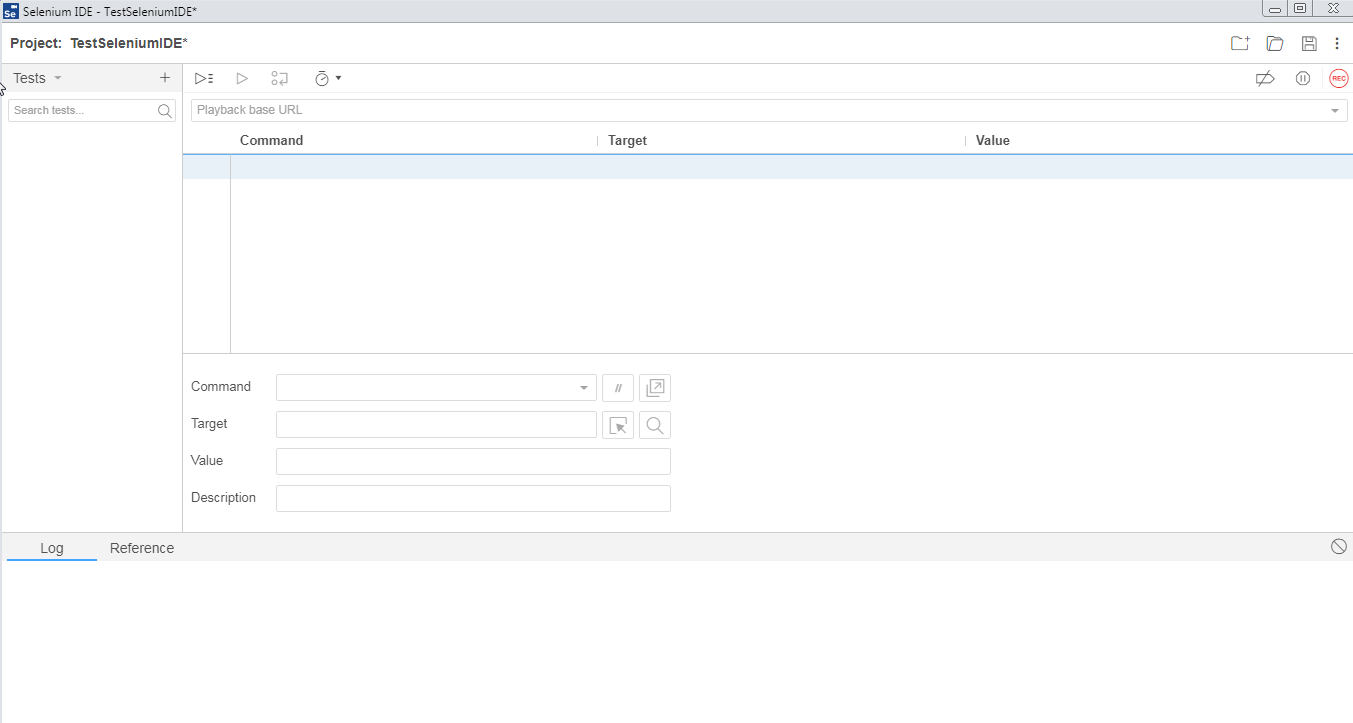Click Run all tests icon
Screen dimensions: 1353x723
click(x=204, y=78)
